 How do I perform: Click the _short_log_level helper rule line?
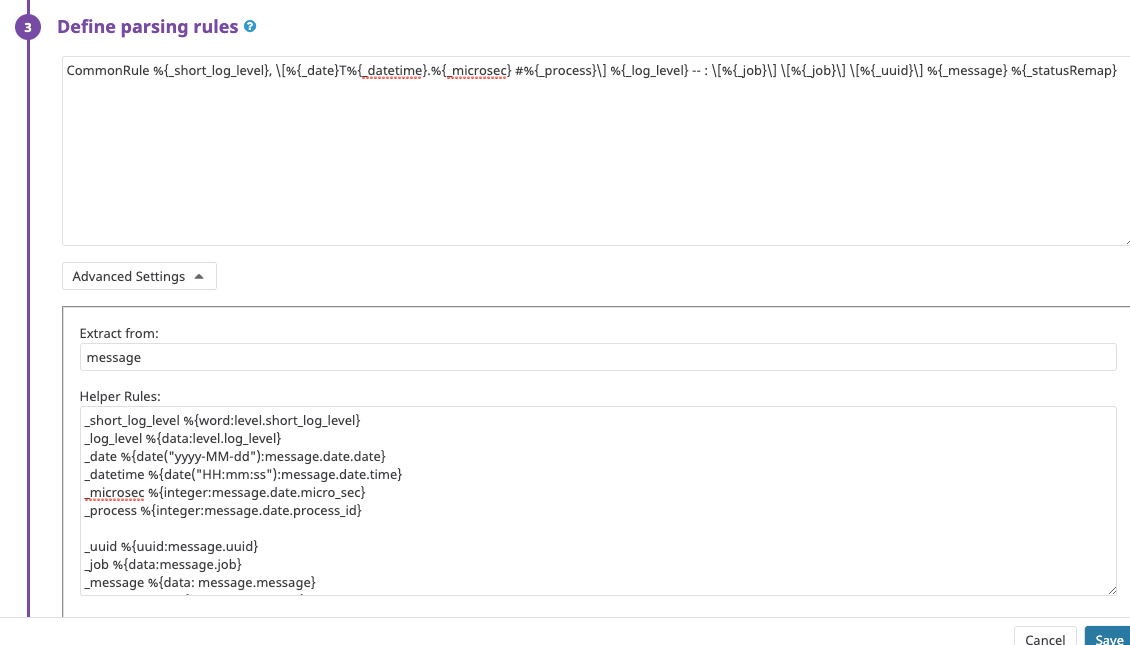click(223, 419)
